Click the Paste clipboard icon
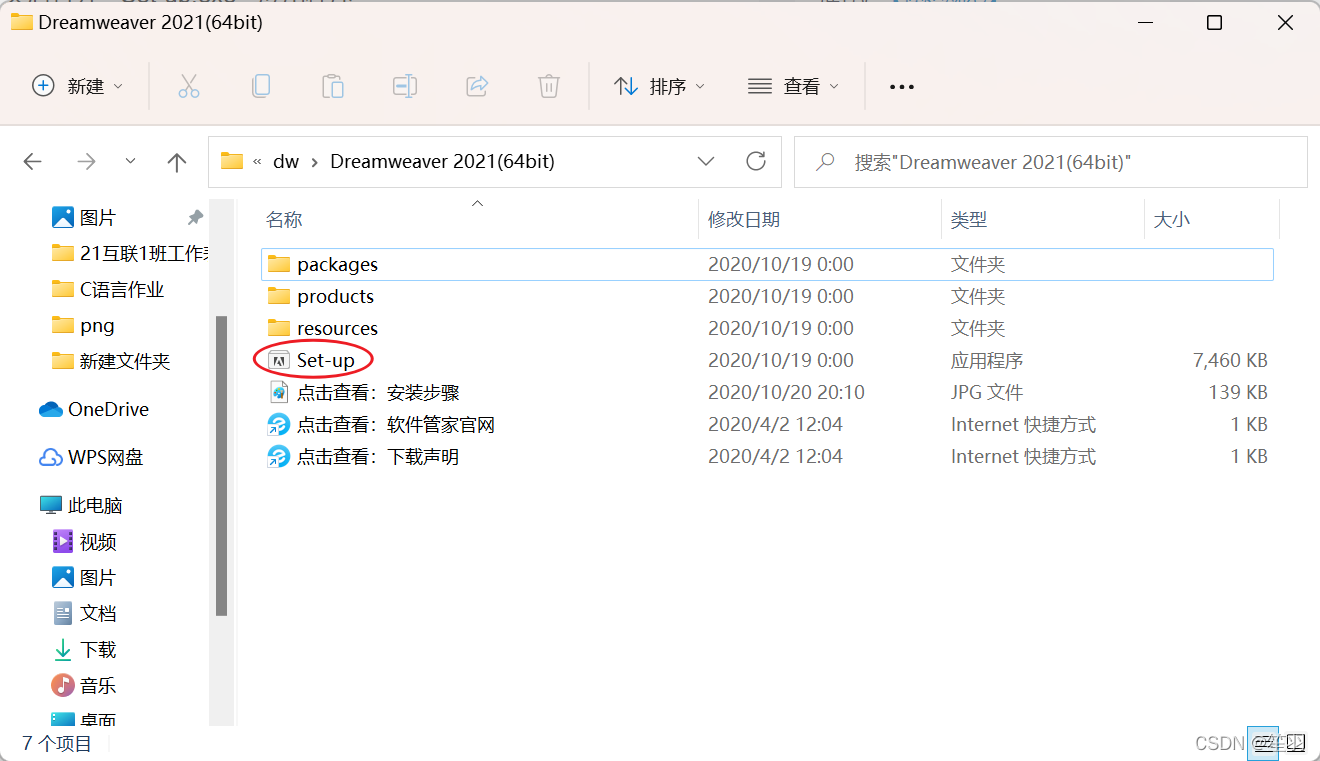Image resolution: width=1320 pixels, height=761 pixels. coord(333,87)
